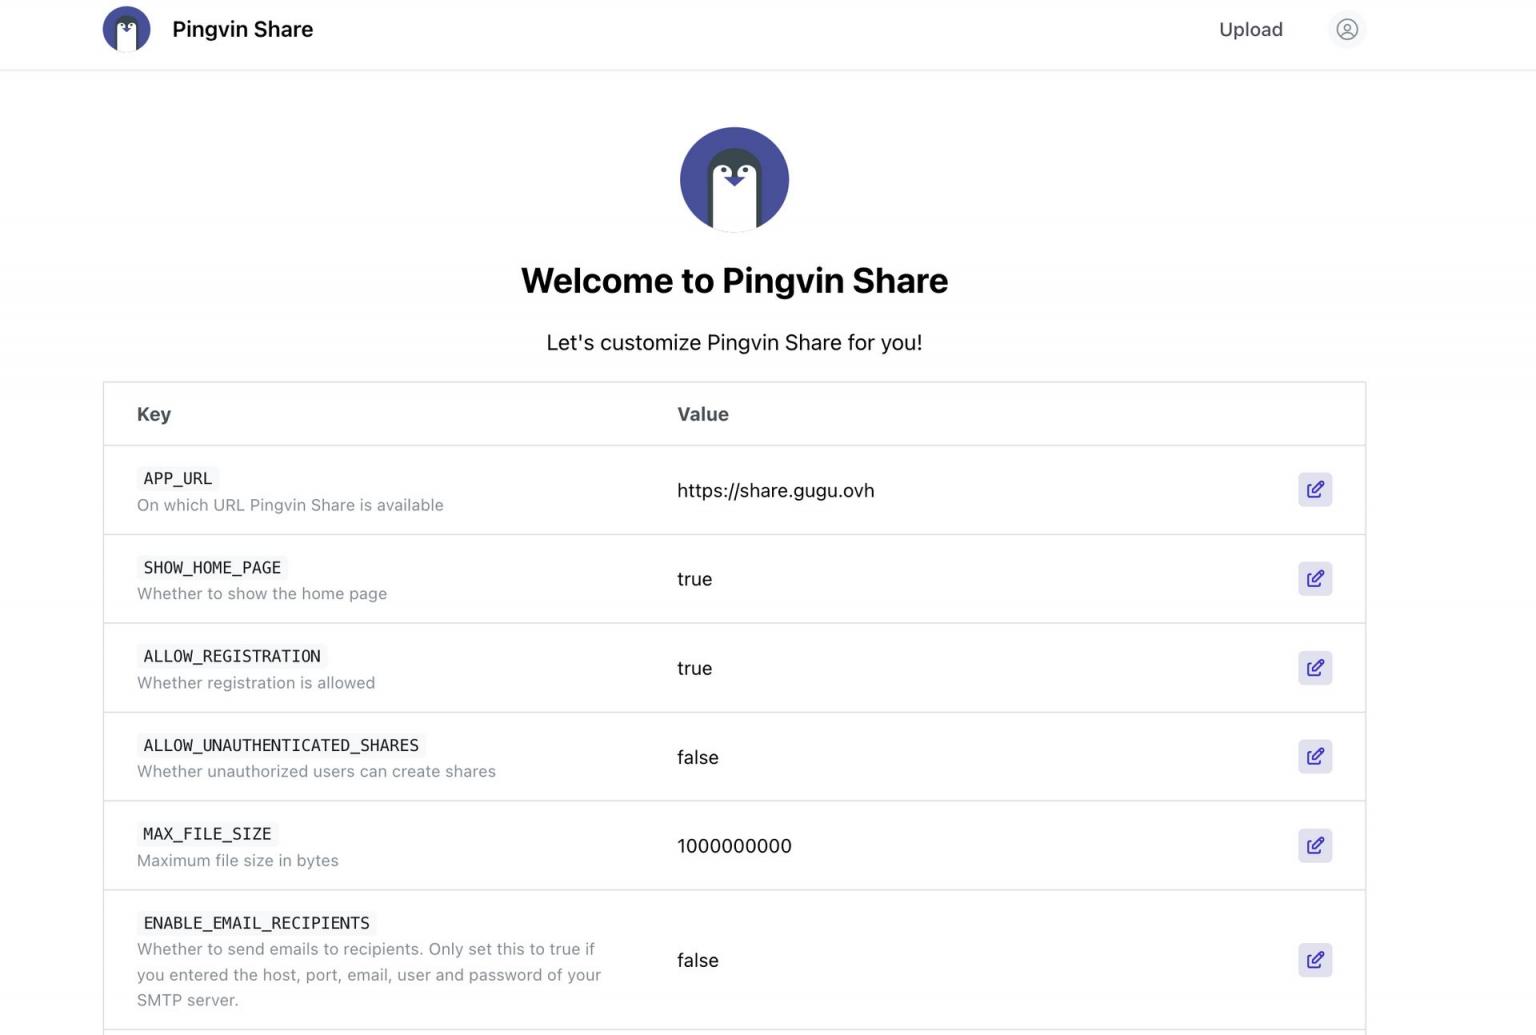Open editor for MAX_FILE_SIZE
The width and height of the screenshot is (1536, 1035).
pos(1315,846)
